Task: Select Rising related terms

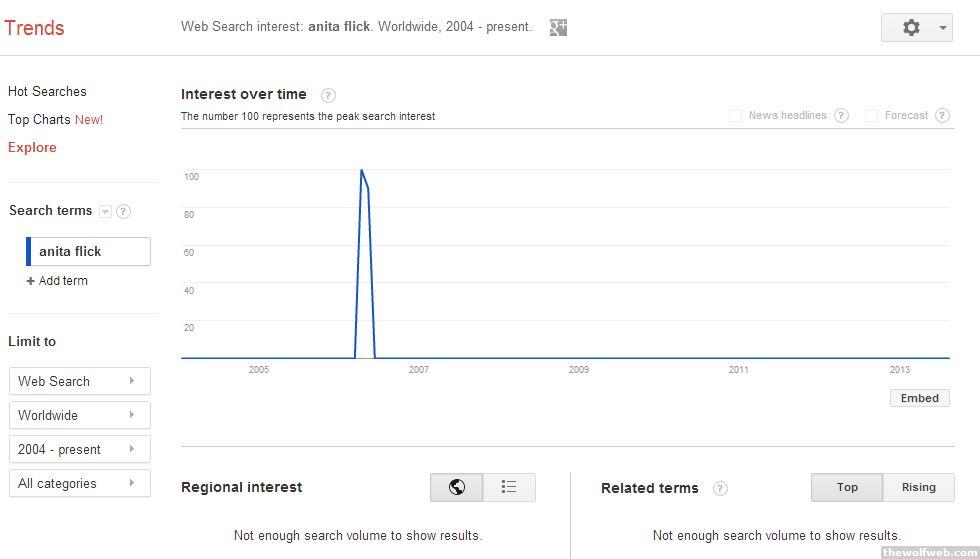Action: coord(918,487)
